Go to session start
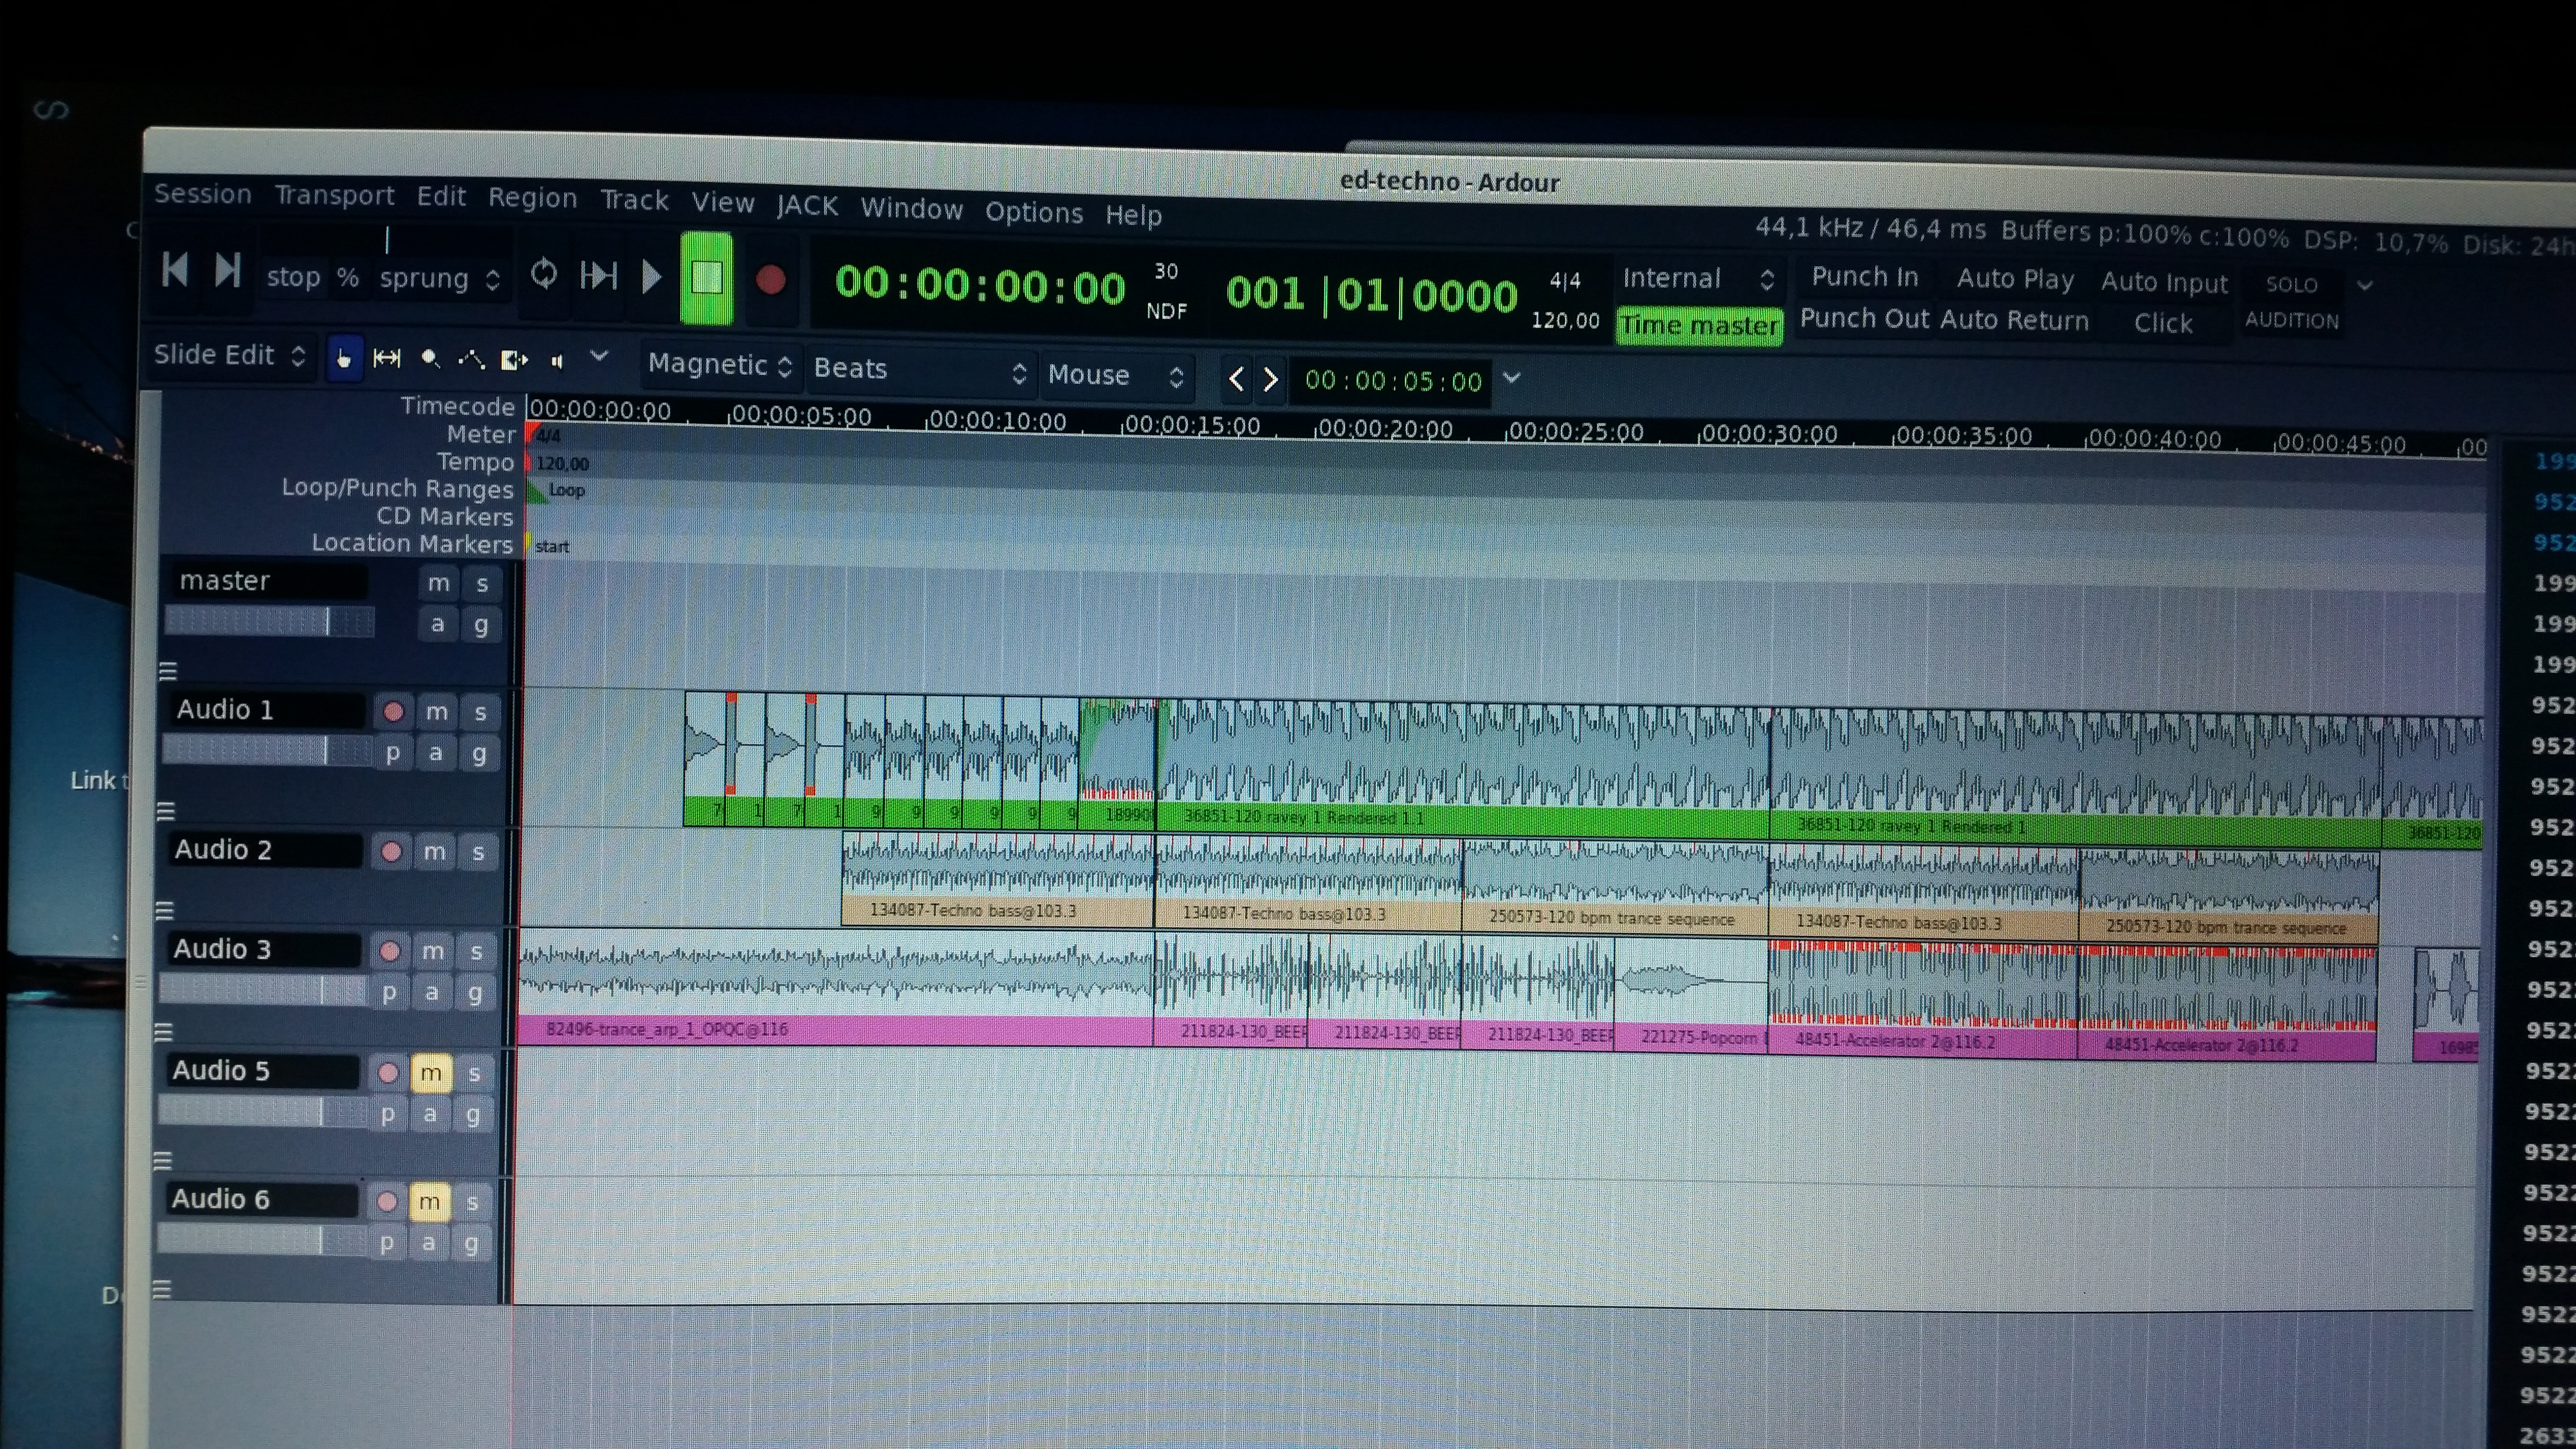Image resolution: width=2576 pixels, height=1449 pixels. coord(174,269)
